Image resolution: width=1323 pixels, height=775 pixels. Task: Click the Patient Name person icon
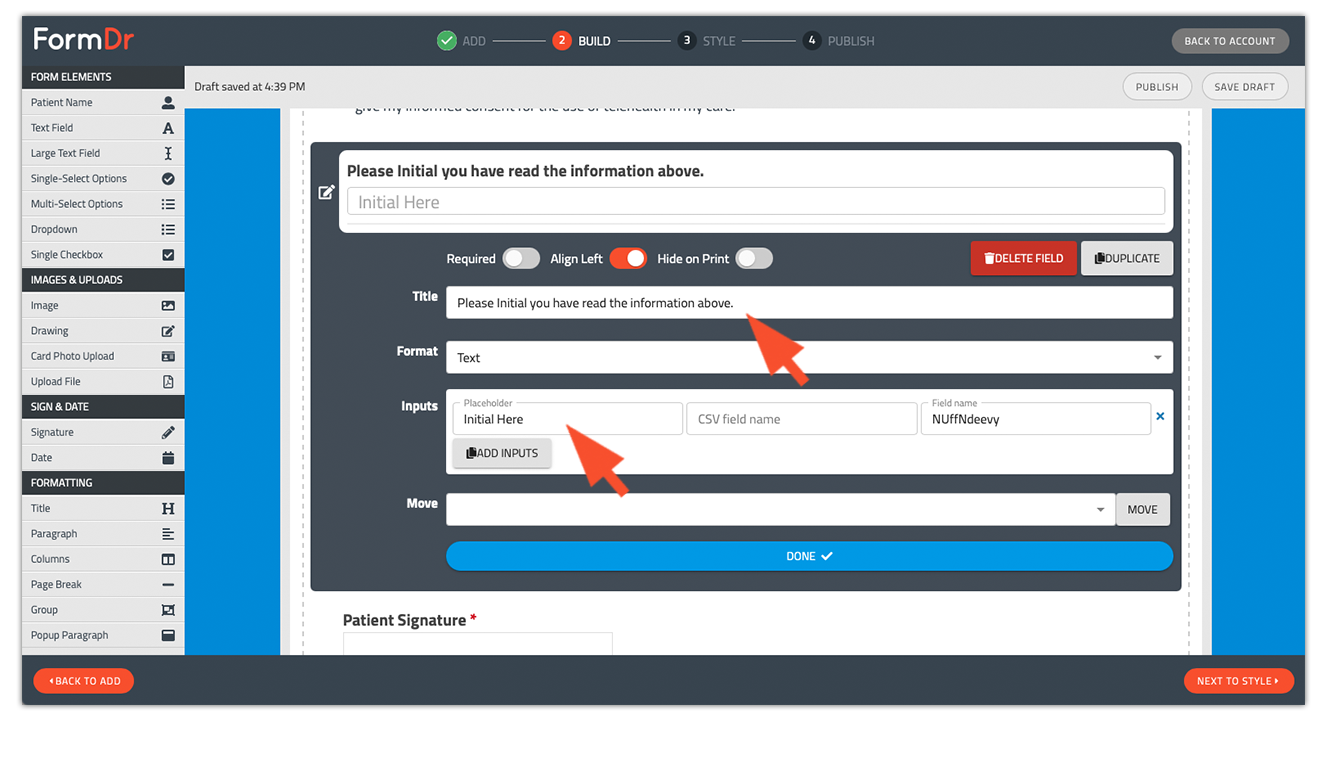click(168, 102)
